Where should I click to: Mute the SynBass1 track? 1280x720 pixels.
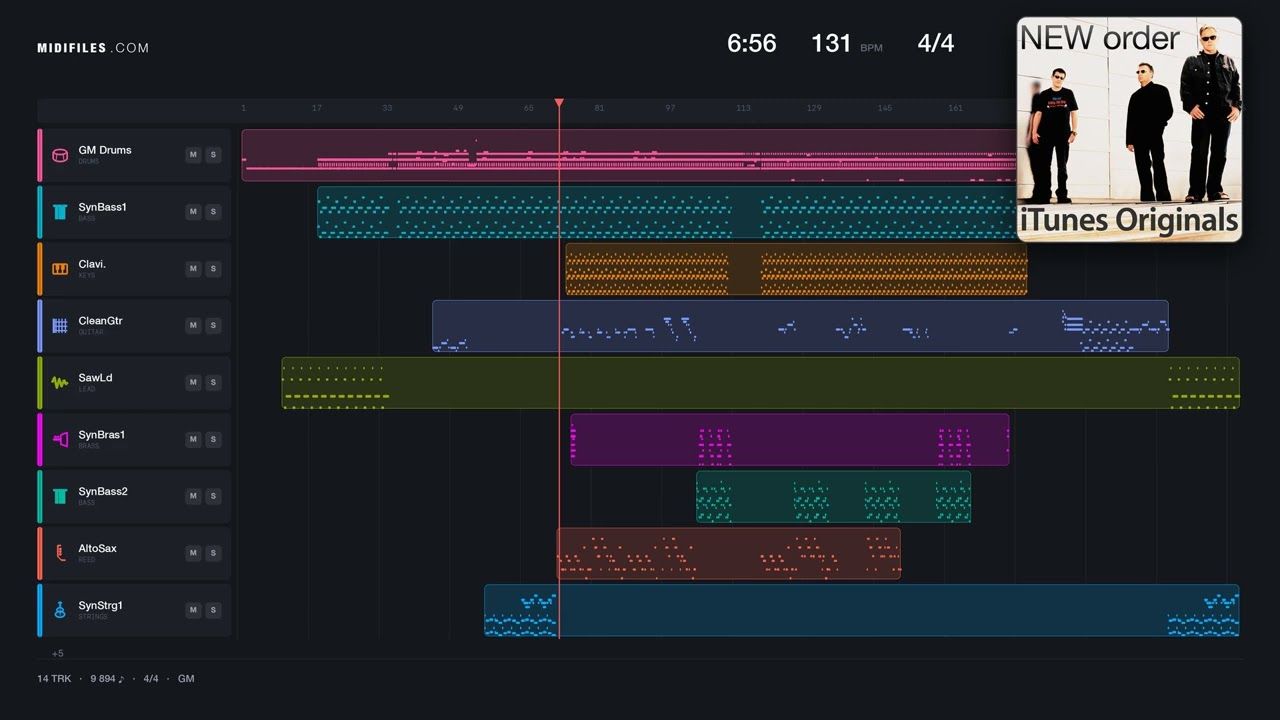point(193,212)
